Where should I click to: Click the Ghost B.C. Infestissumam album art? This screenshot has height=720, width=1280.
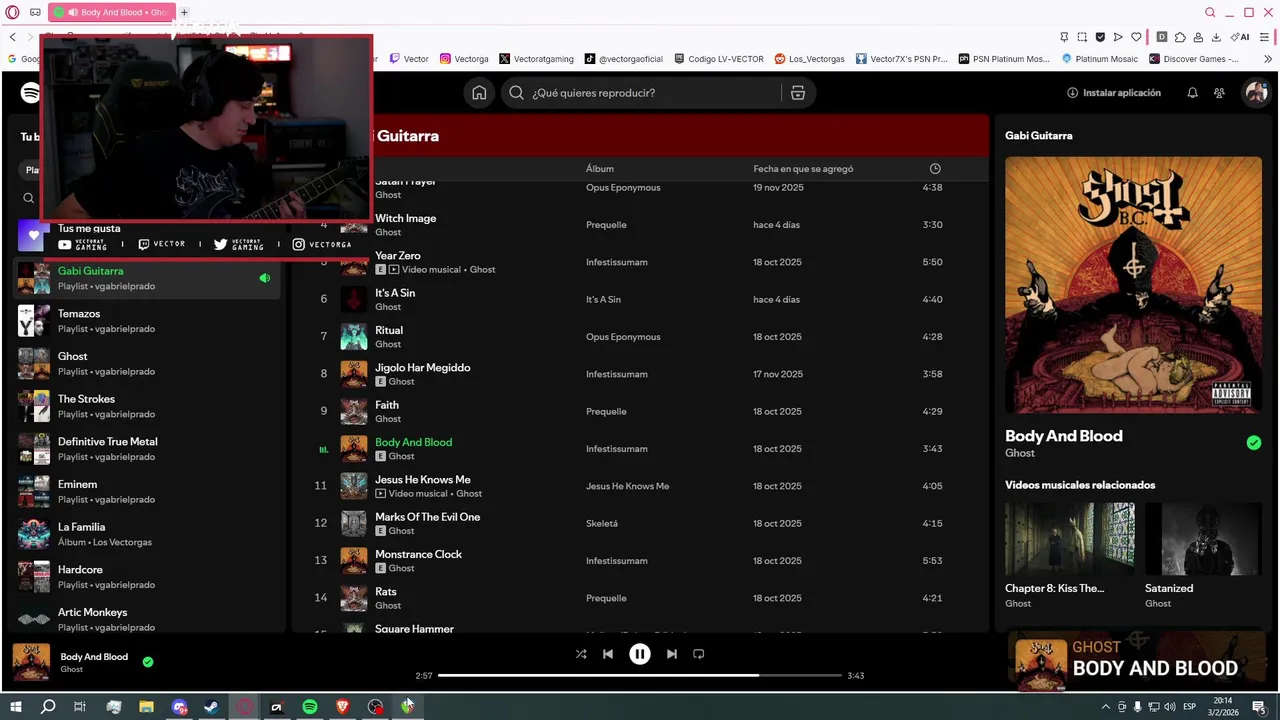[1133, 284]
